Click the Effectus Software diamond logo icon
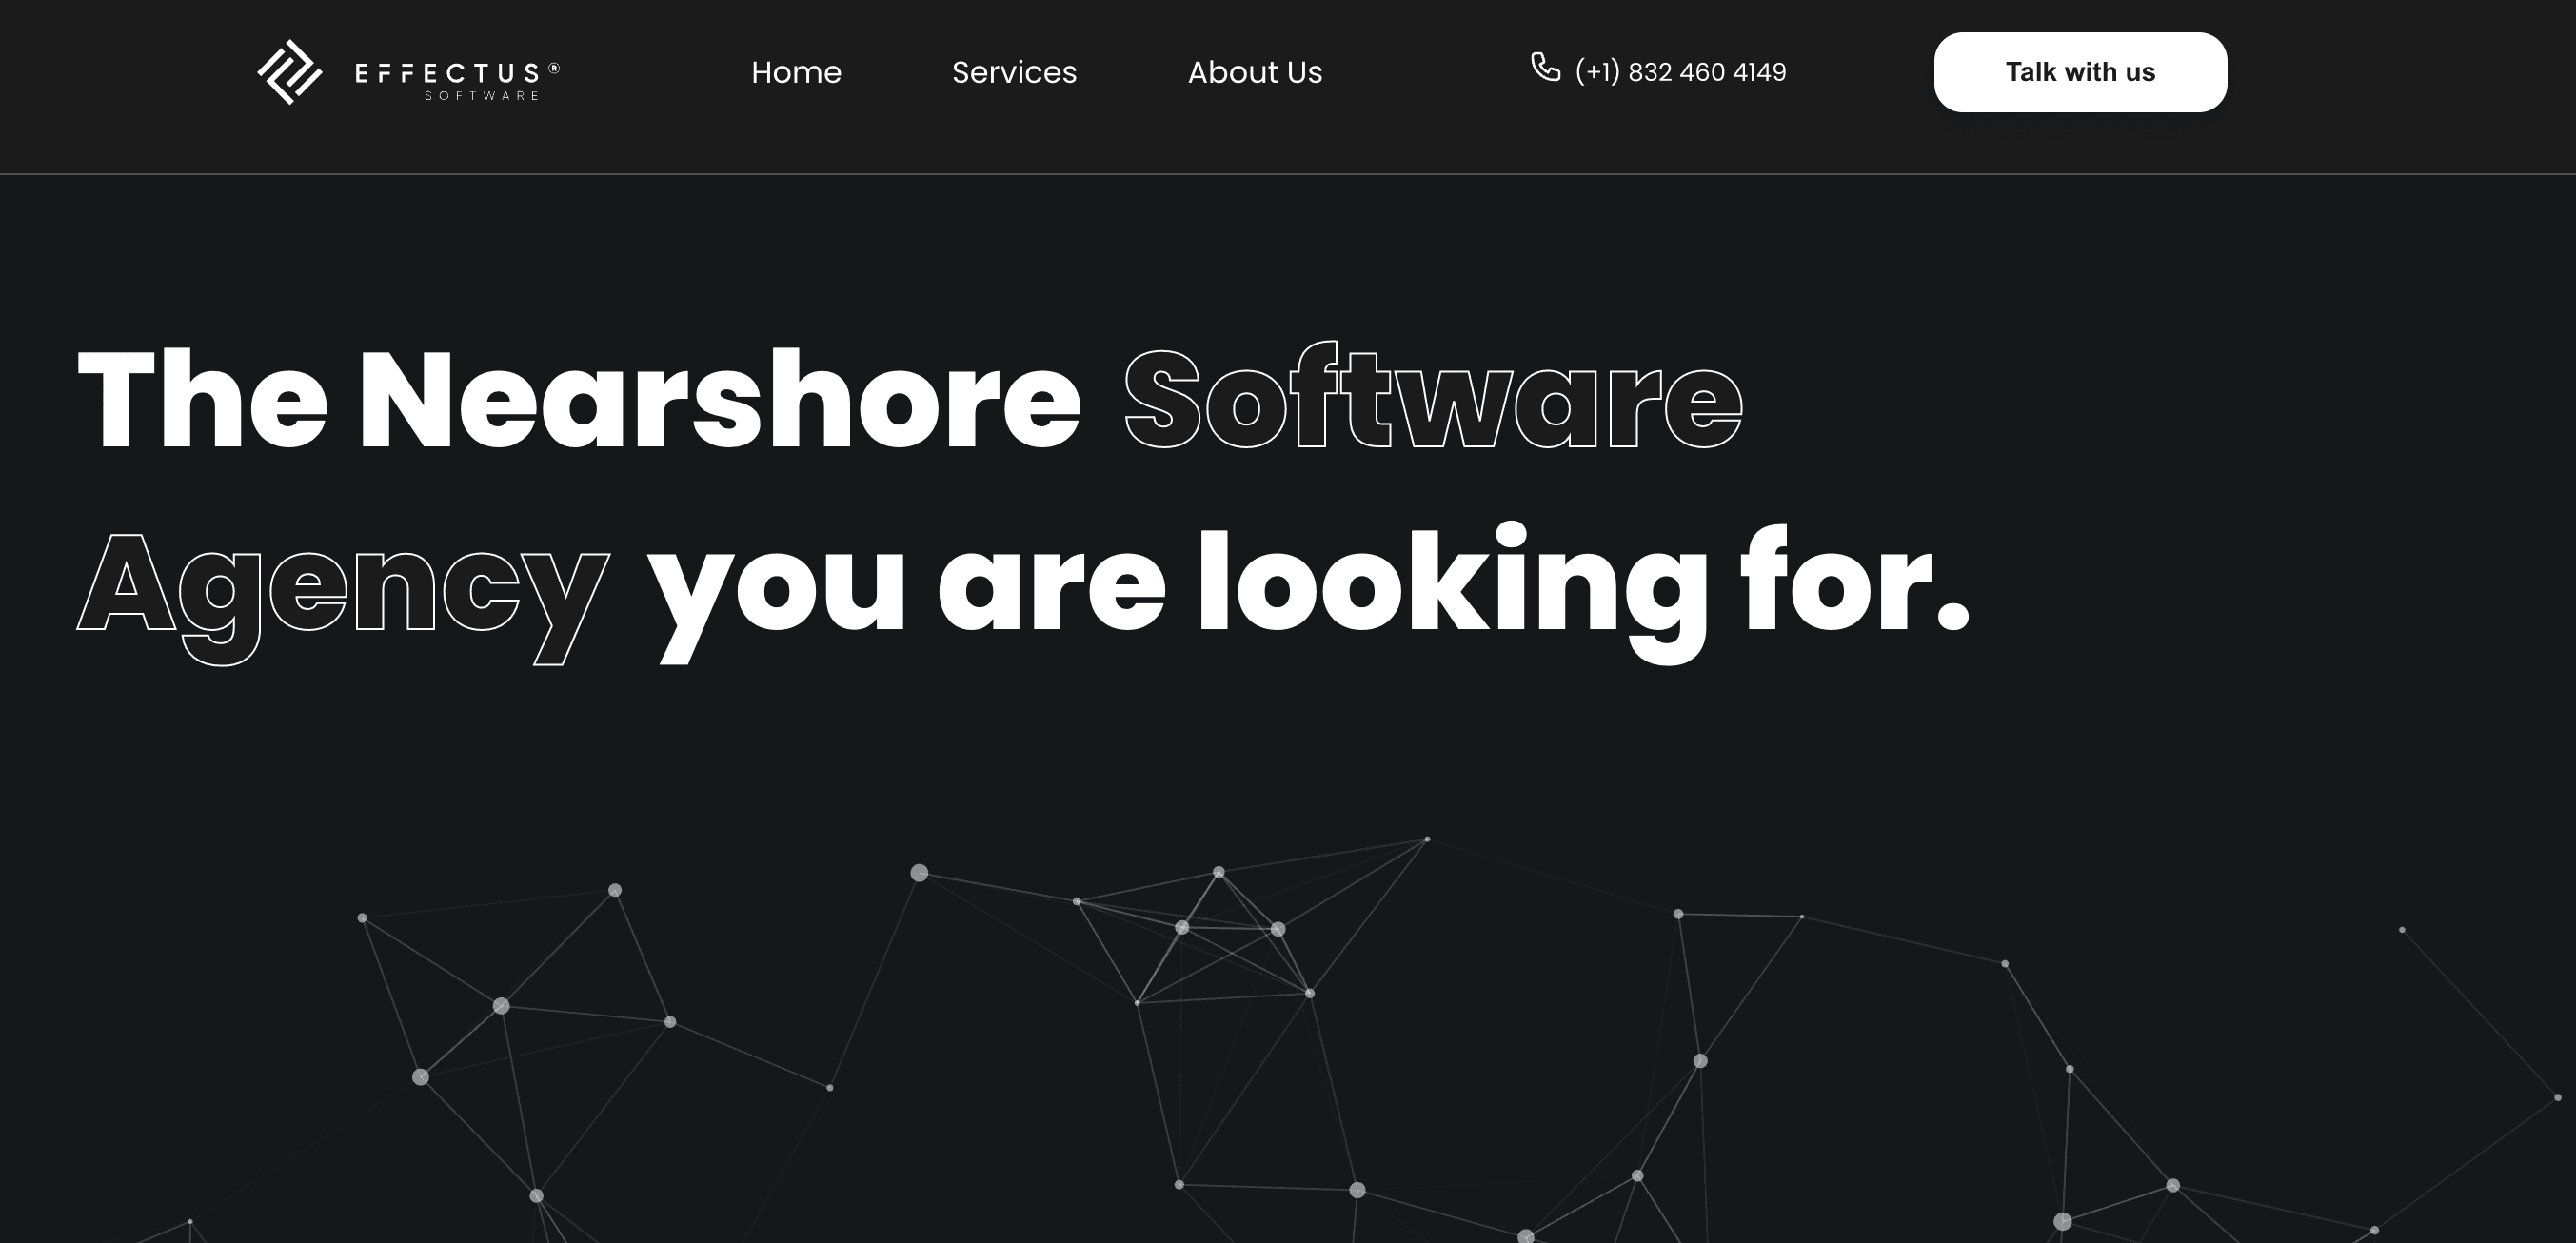The height and width of the screenshot is (1243, 2576). coord(290,72)
